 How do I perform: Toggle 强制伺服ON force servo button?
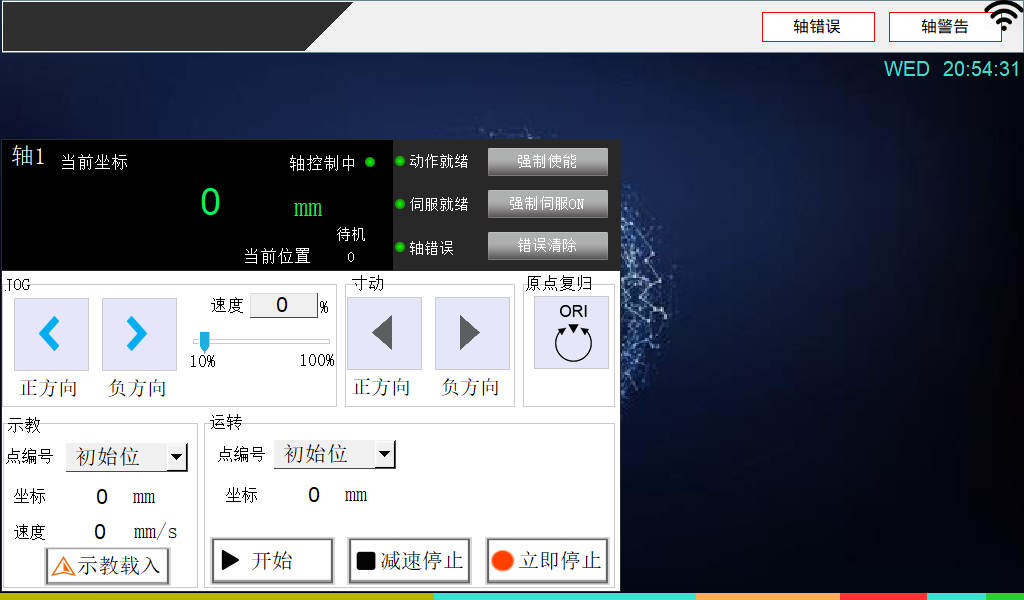tap(547, 204)
